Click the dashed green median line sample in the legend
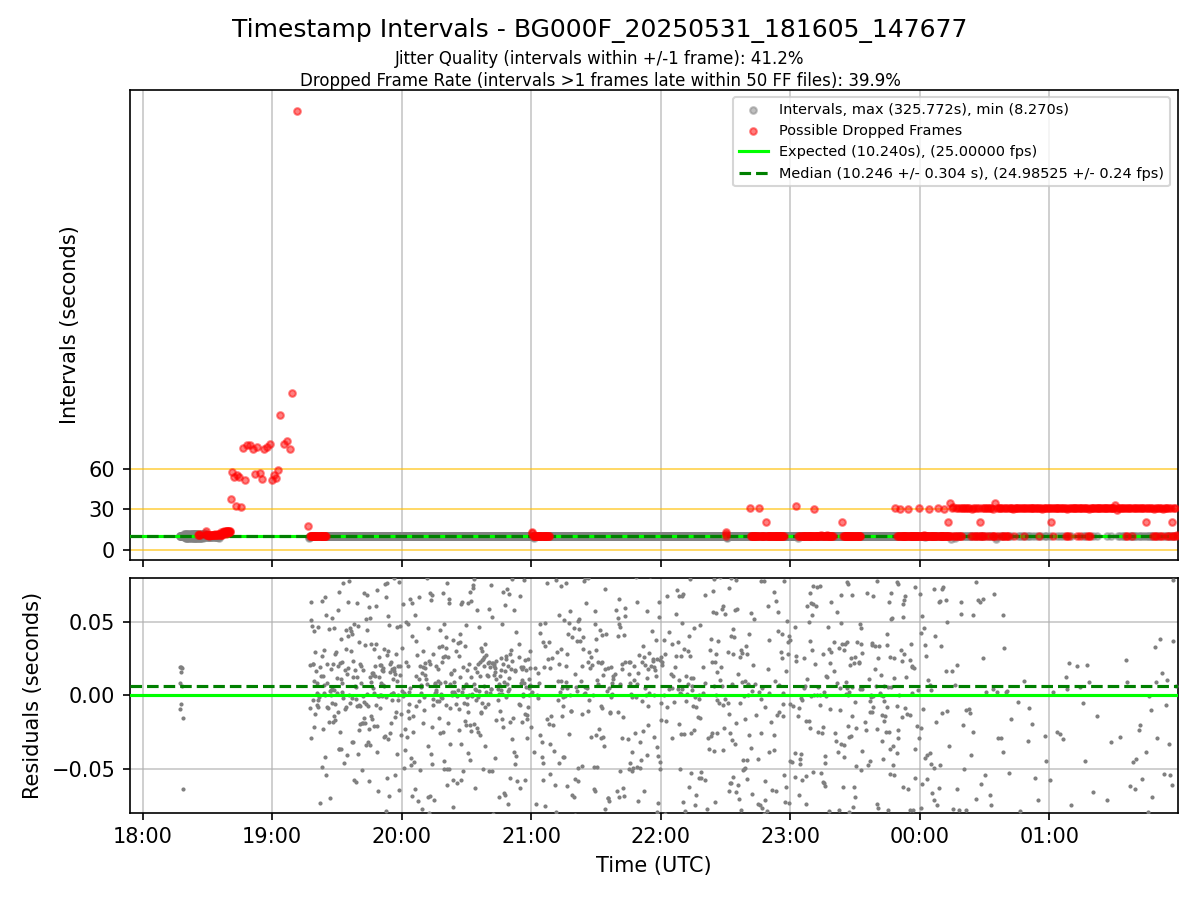1200x900 pixels. [754, 173]
